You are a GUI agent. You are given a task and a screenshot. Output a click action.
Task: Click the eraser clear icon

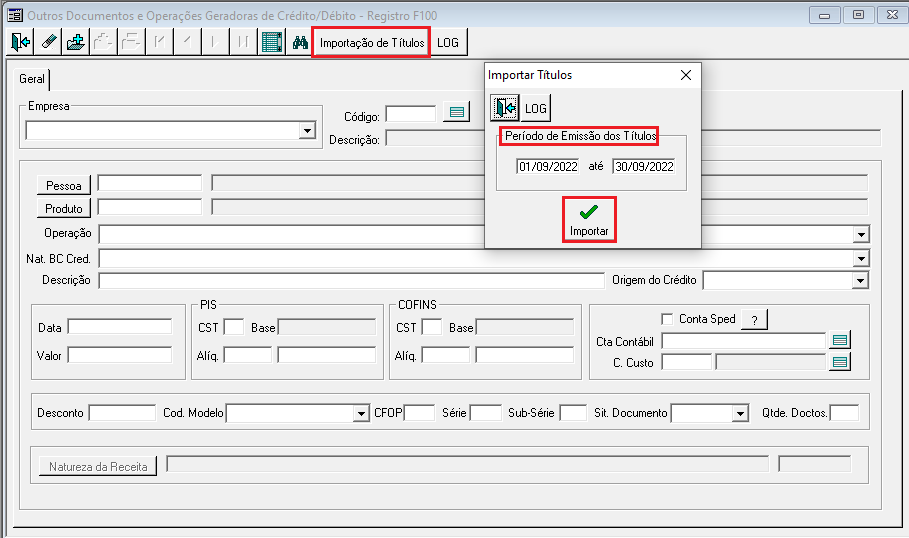[48, 42]
